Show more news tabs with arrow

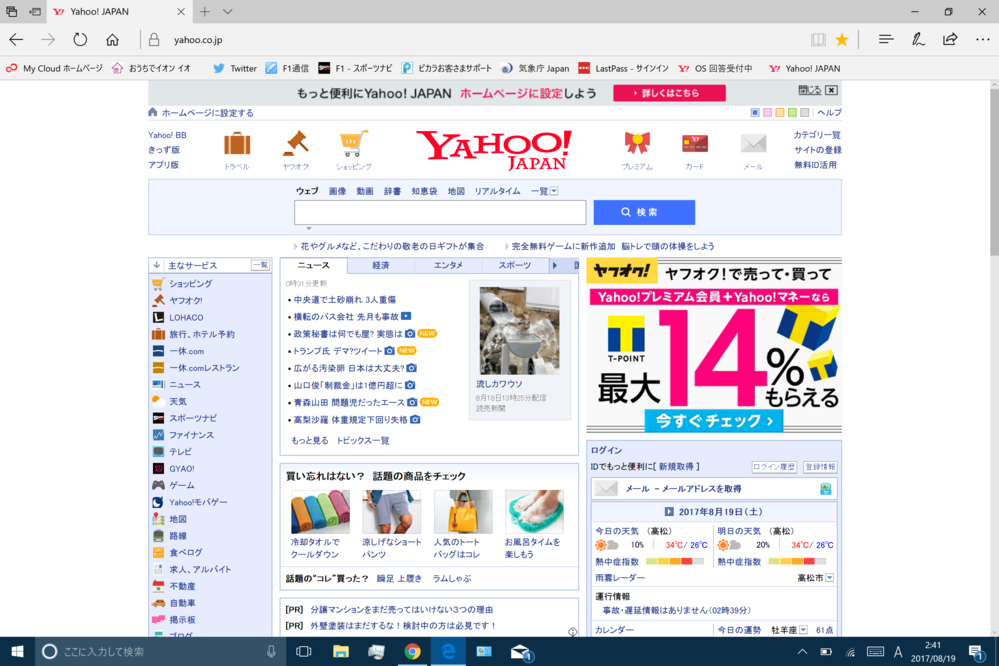click(555, 265)
